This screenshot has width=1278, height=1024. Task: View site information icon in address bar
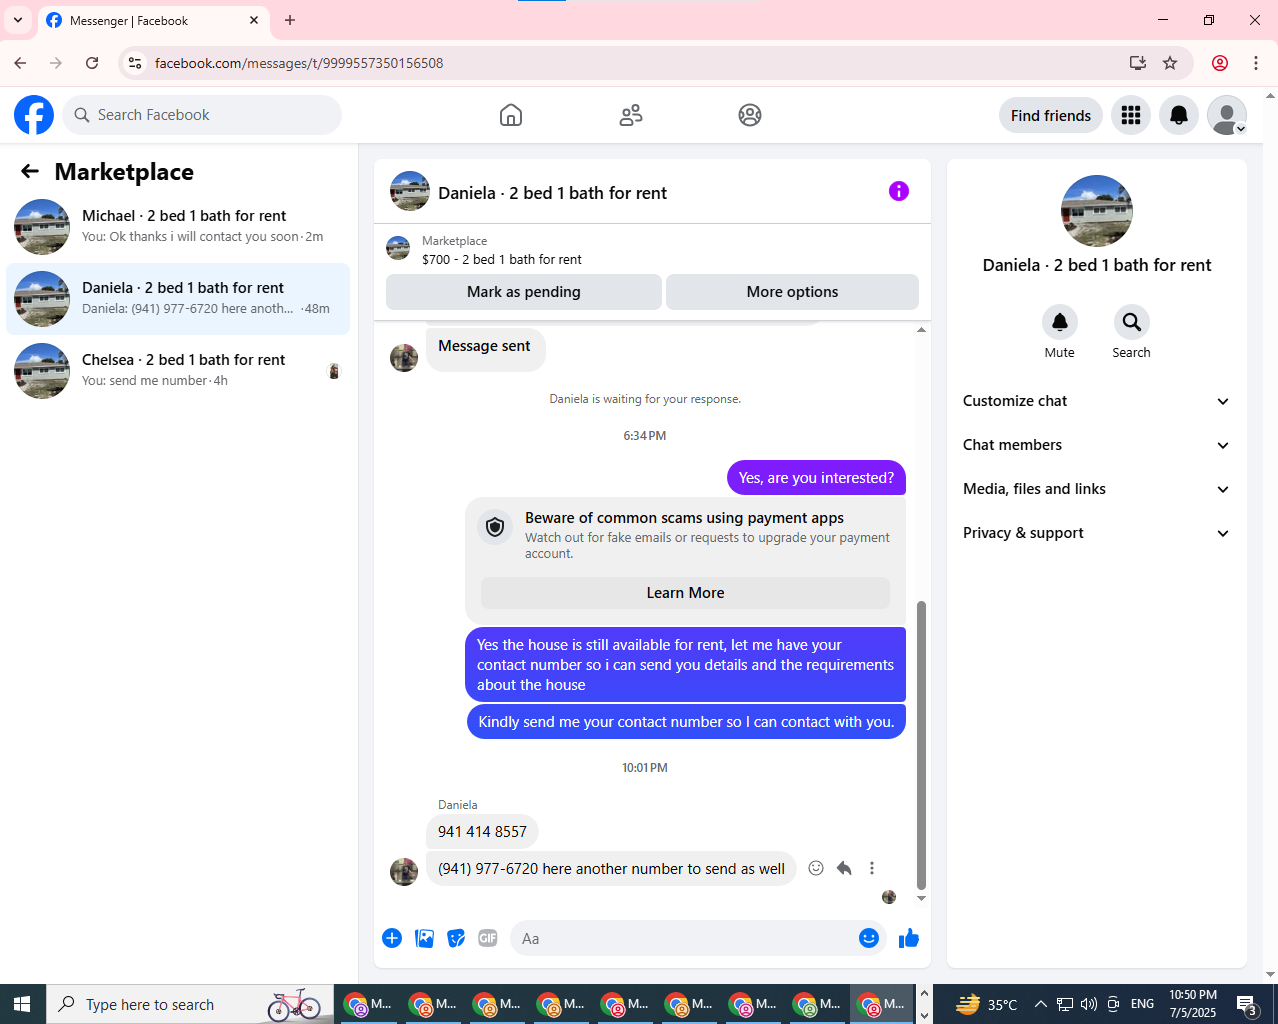[x=135, y=63]
